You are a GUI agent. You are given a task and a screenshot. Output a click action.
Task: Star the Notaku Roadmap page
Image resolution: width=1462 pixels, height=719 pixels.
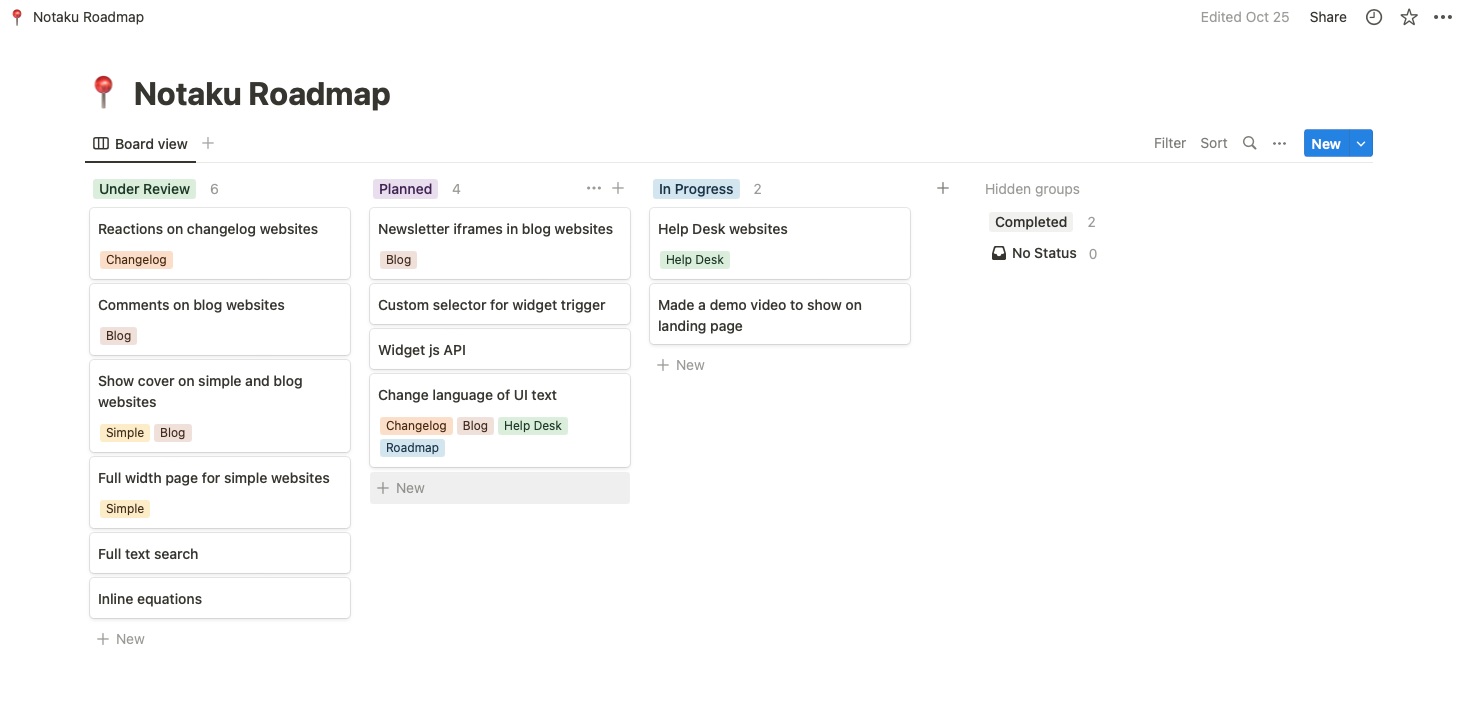click(1408, 17)
